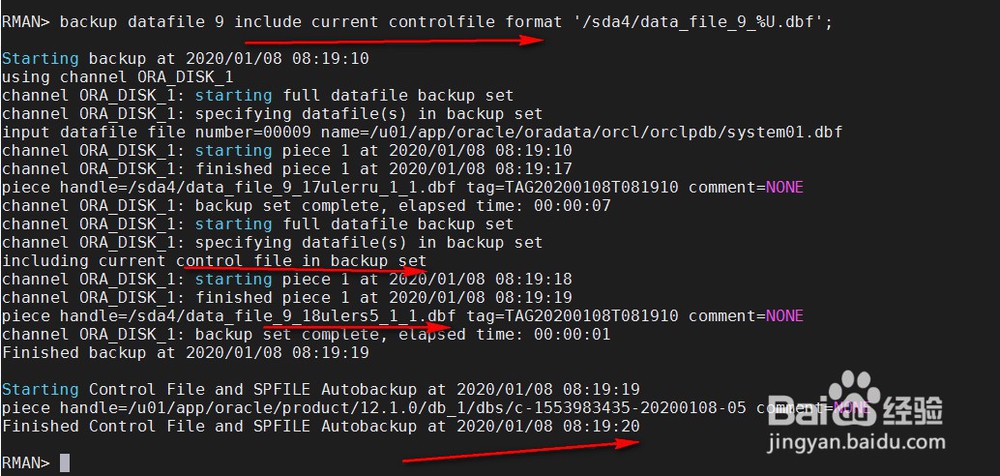Click the red arrow beside the bottom RMAN prompt
Viewport: 1000px width, 476px height.
(x=520, y=450)
